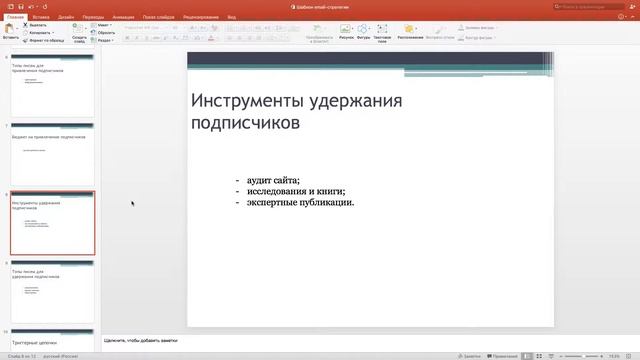Image resolution: width=640 pixels, height=360 pixels.
Task: Insert a Text Box (Текстовое поле)
Action: (382, 33)
